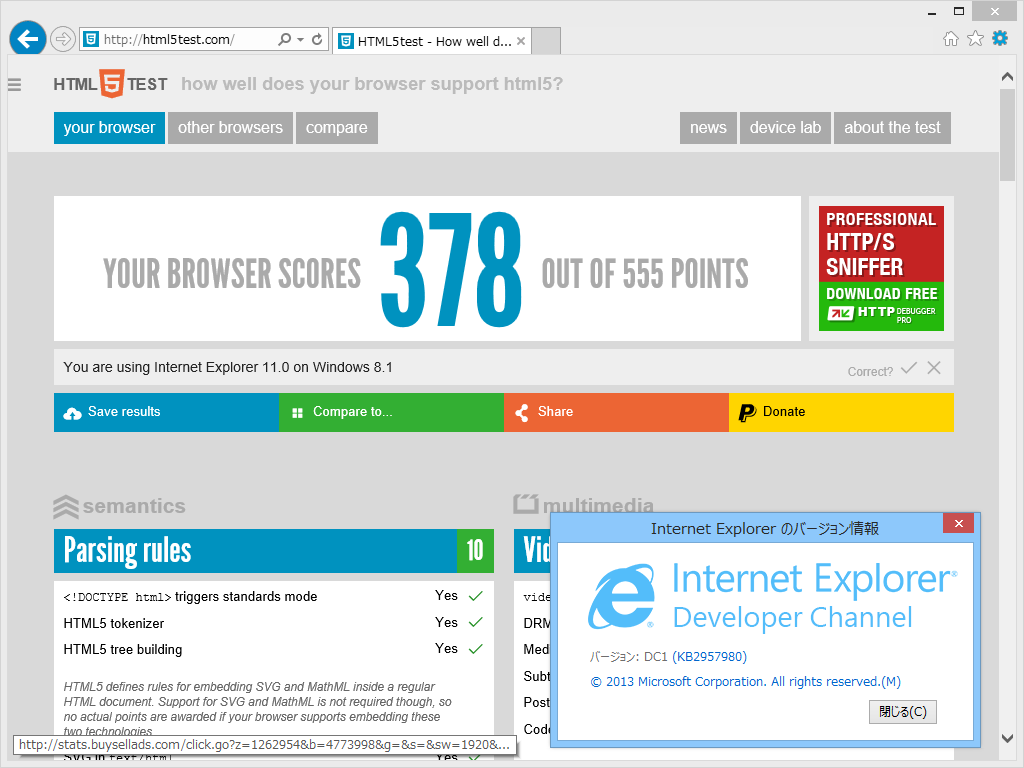Click the Compare to... button
This screenshot has width=1024, height=768.
(x=391, y=412)
